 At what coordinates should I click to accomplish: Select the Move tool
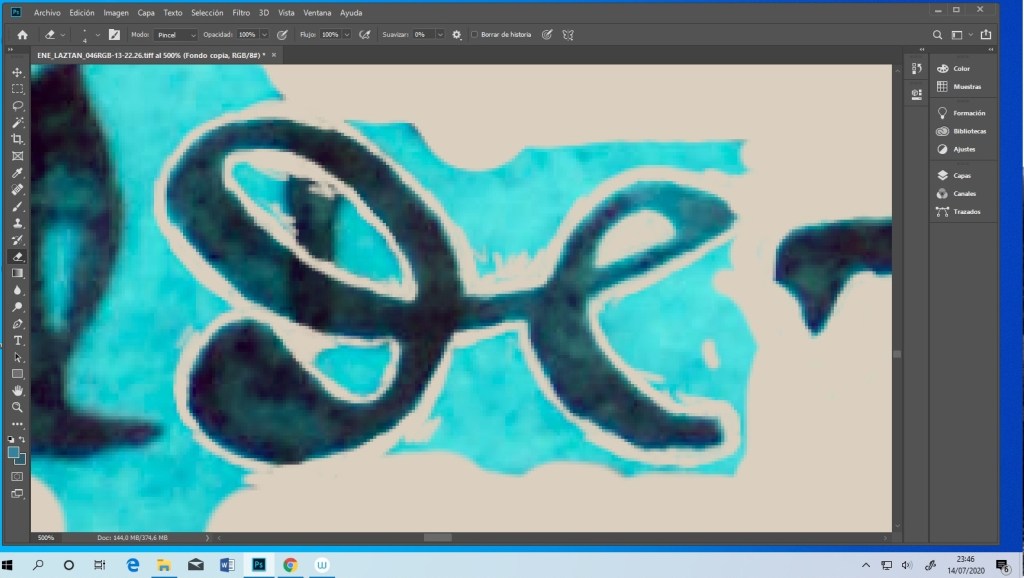(17, 72)
